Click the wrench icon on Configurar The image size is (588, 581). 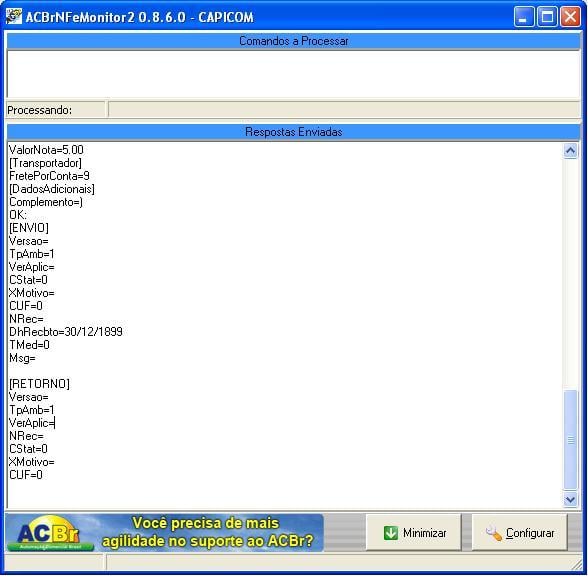coord(494,533)
